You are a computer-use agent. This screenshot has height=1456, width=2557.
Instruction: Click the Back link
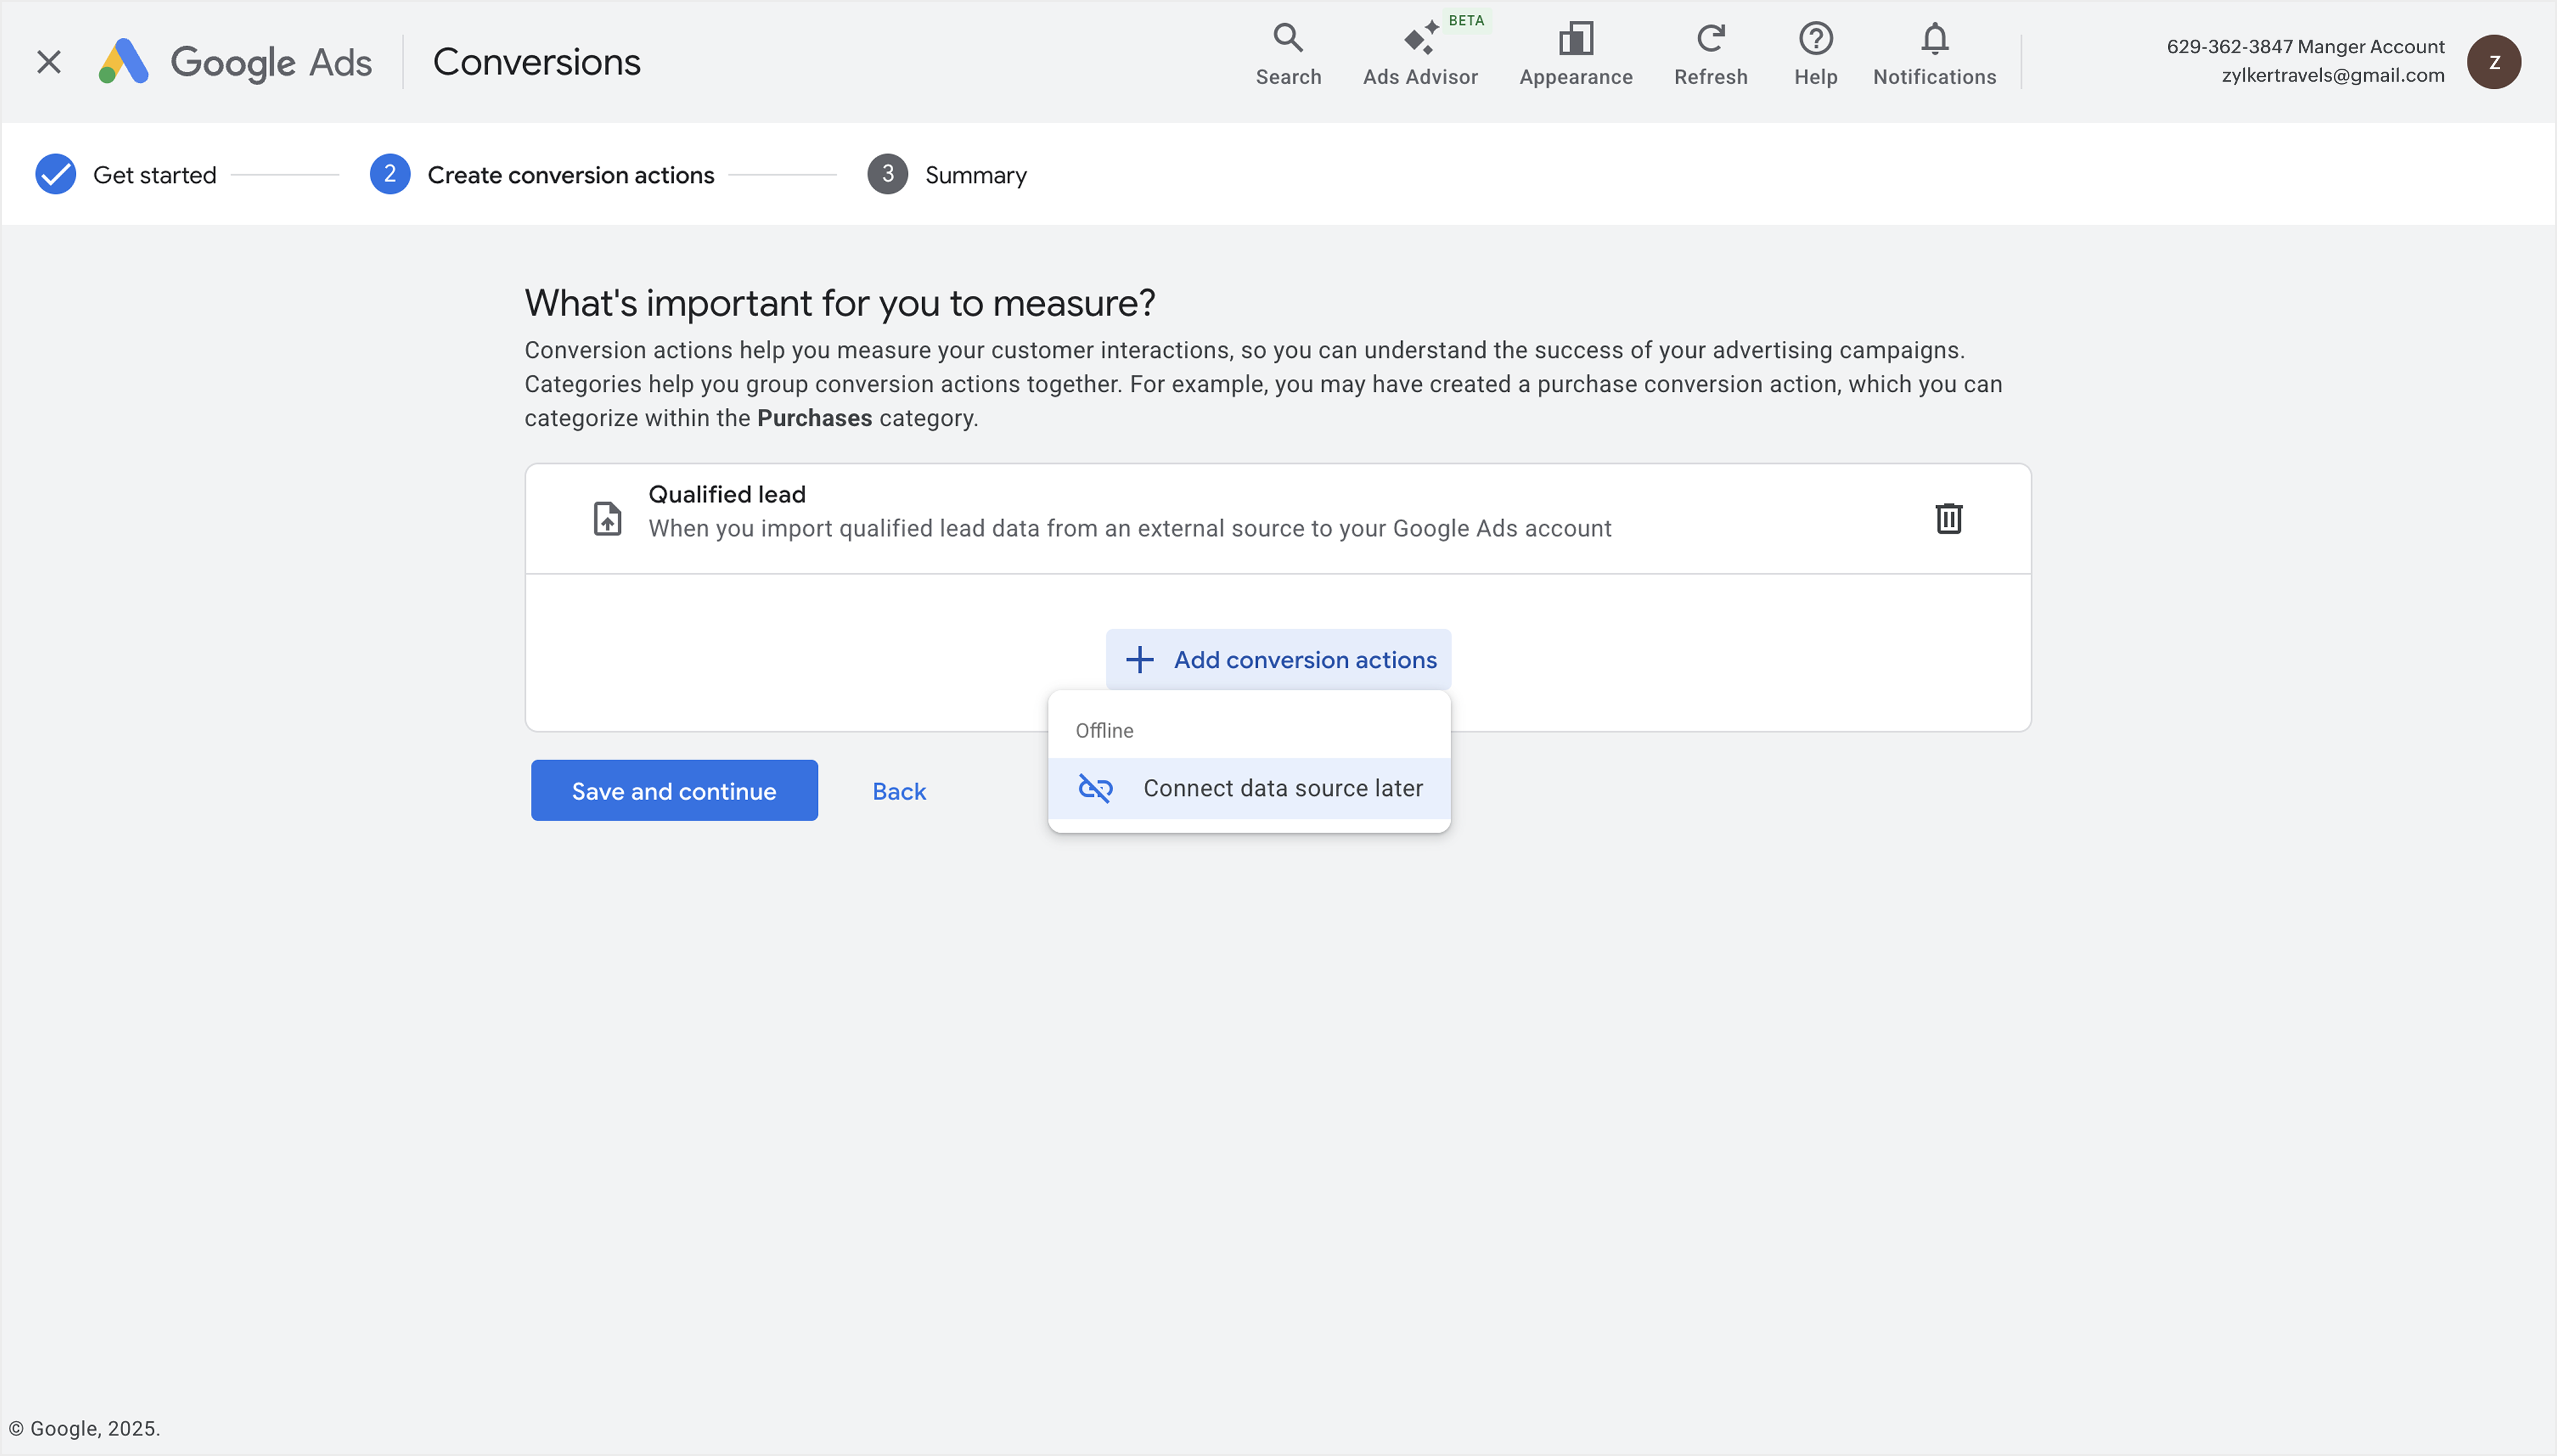tap(898, 792)
